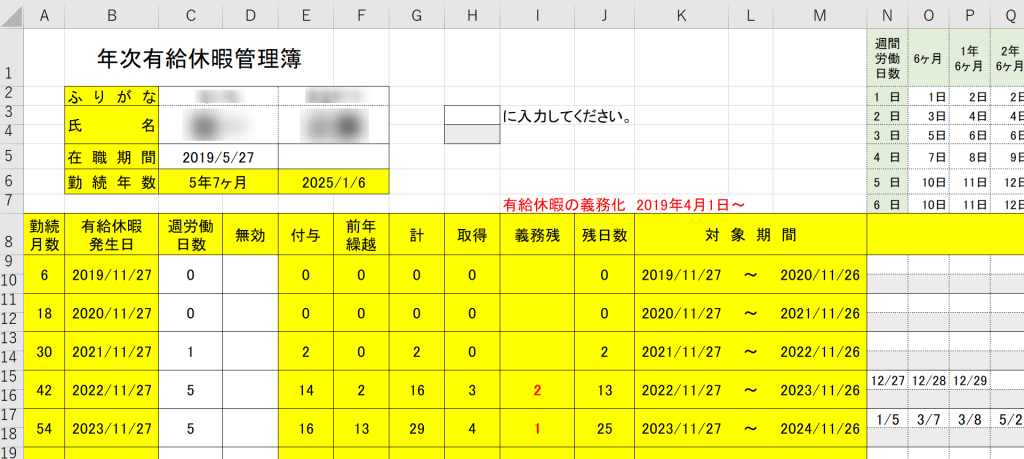Image resolution: width=1024 pixels, height=459 pixels.
Task: Click the white sample input box
Action: (472, 115)
